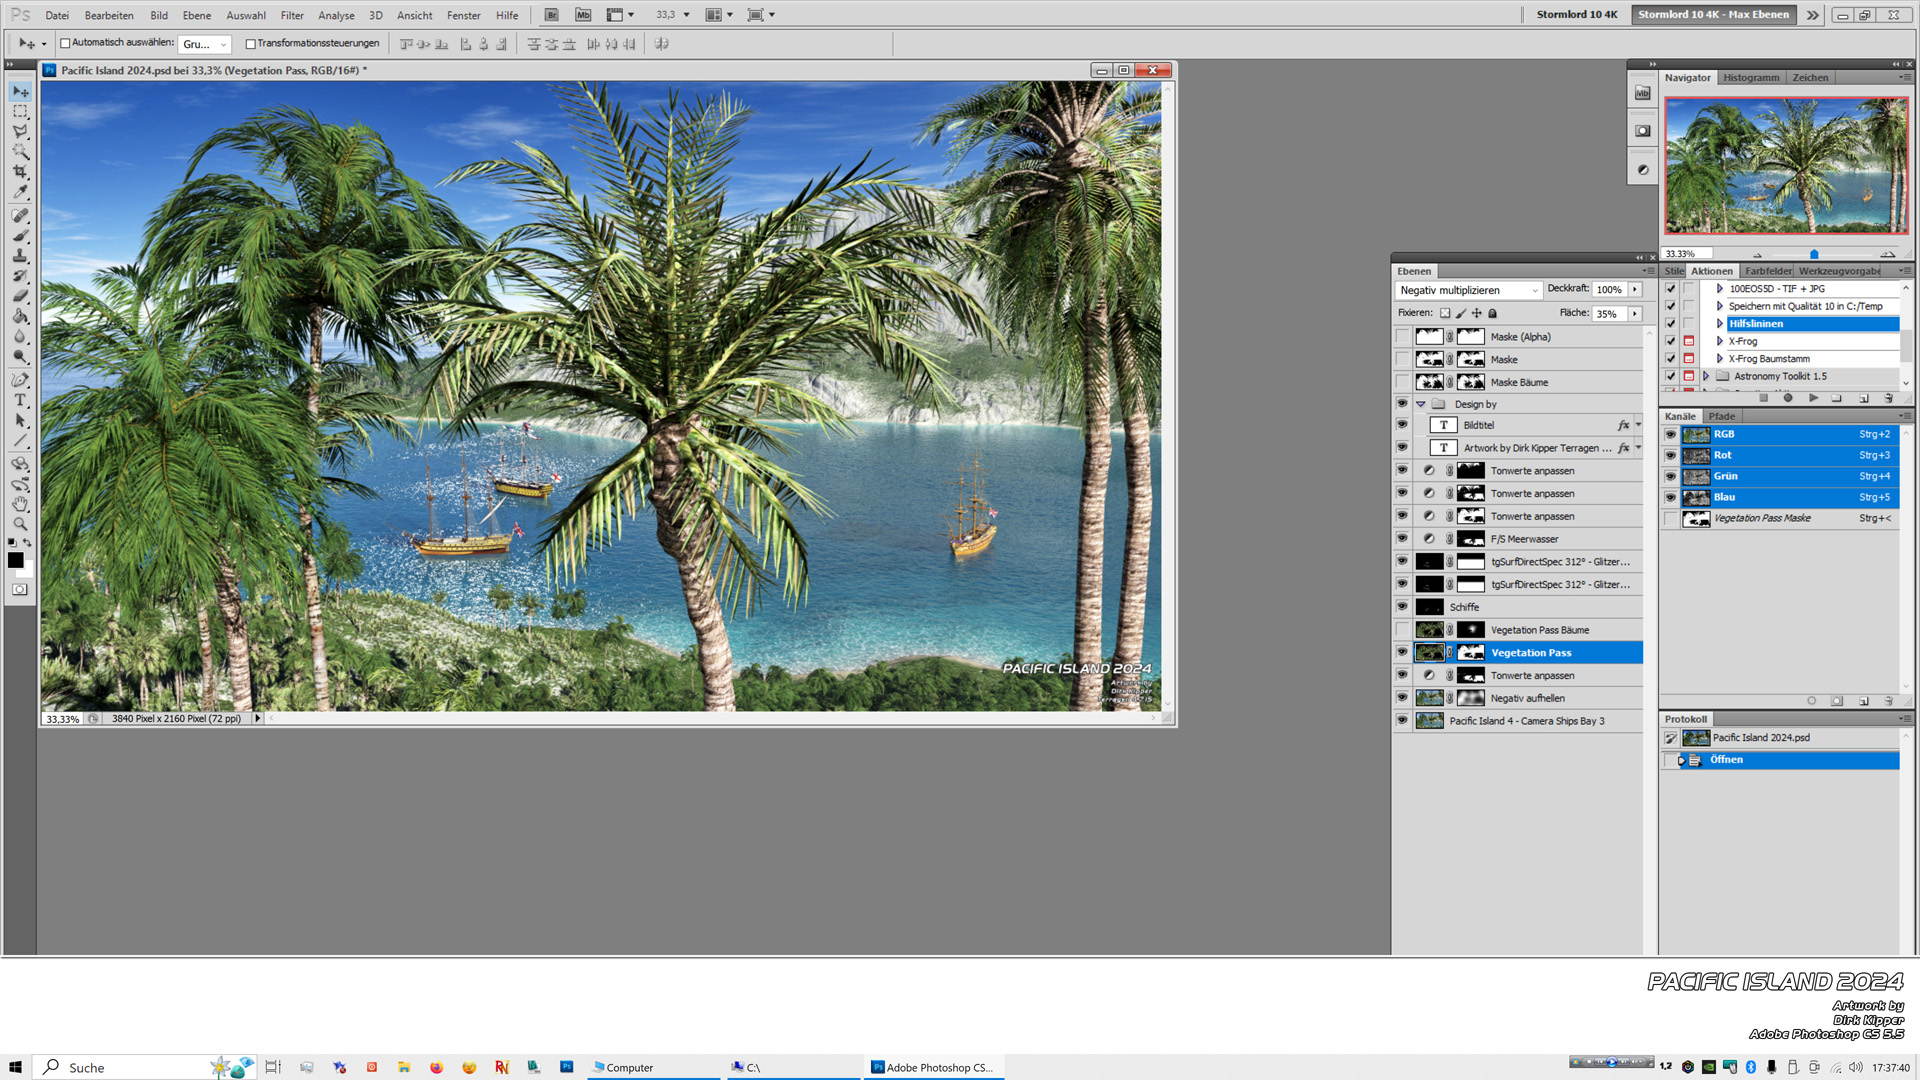This screenshot has height=1080, width=1920.
Task: Expand the Hilfslininen action
Action: pyautogui.click(x=1719, y=324)
